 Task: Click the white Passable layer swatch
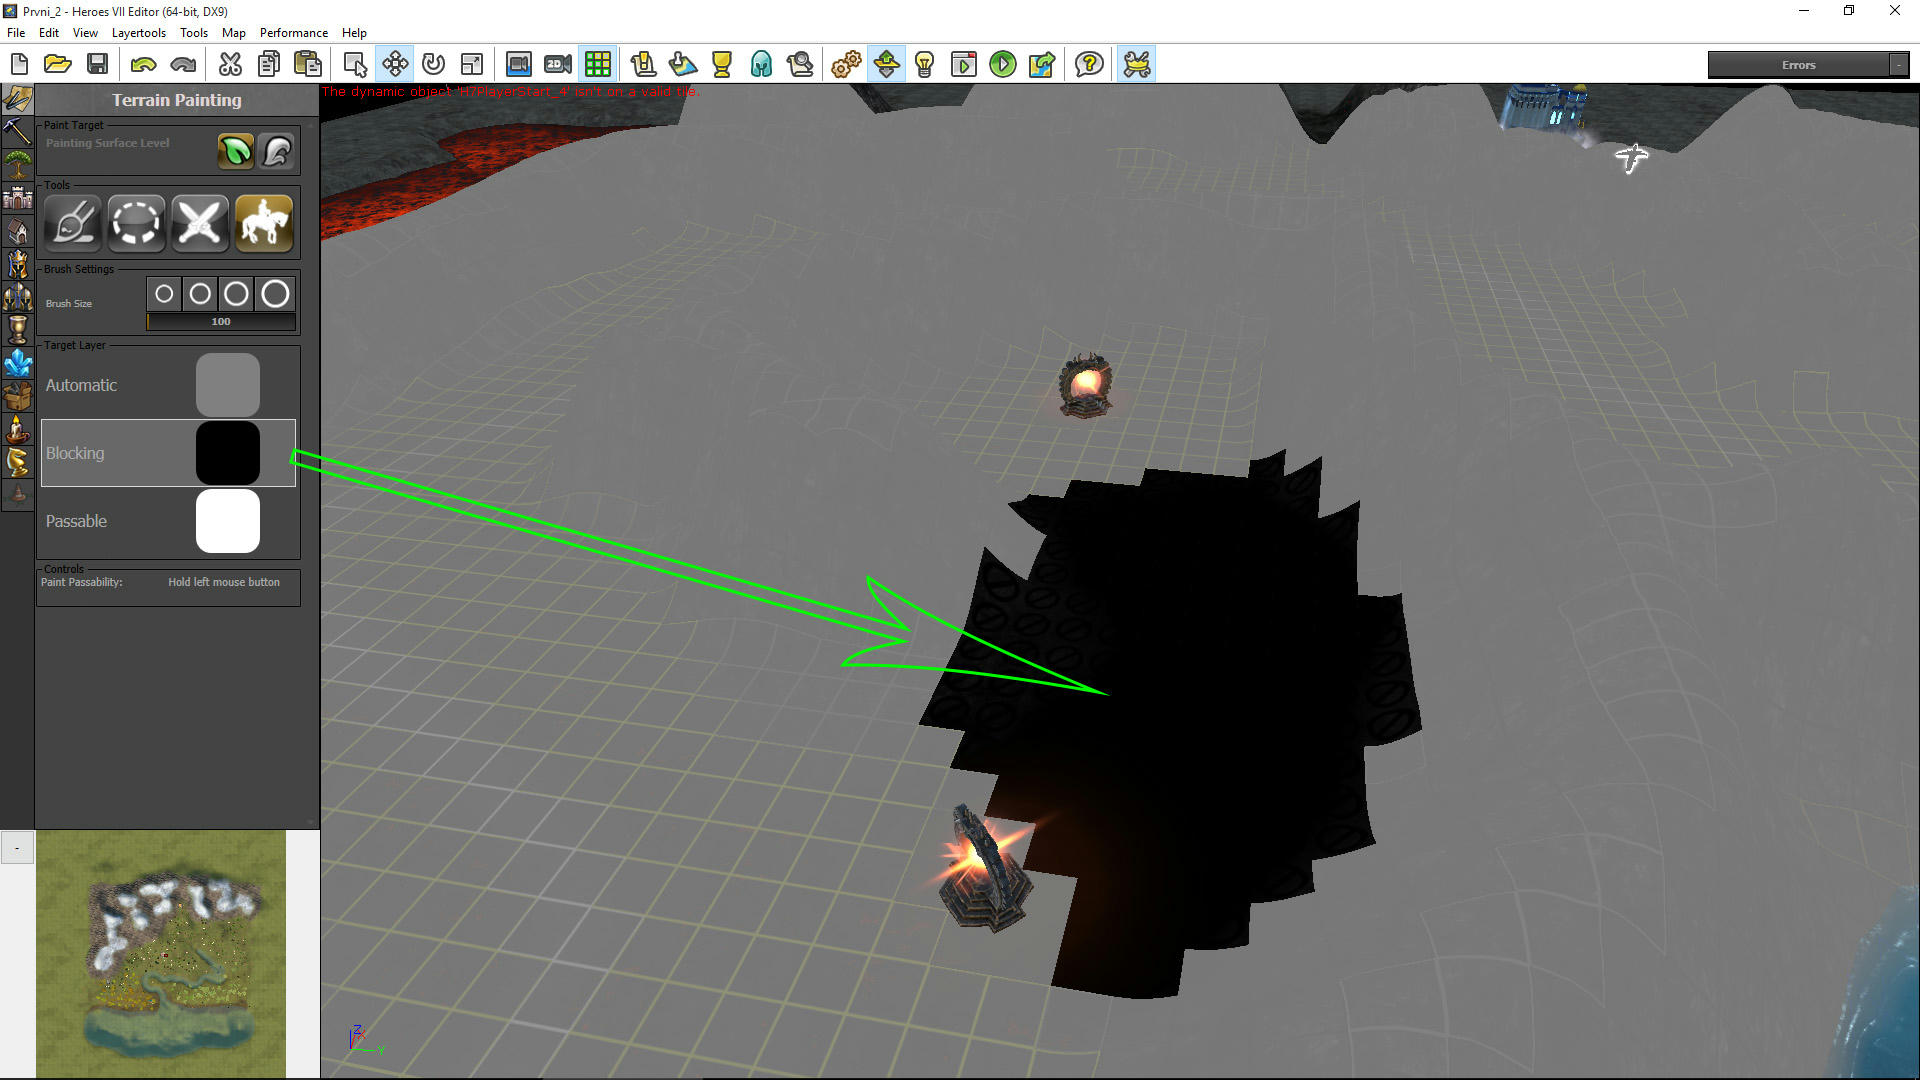pos(228,521)
